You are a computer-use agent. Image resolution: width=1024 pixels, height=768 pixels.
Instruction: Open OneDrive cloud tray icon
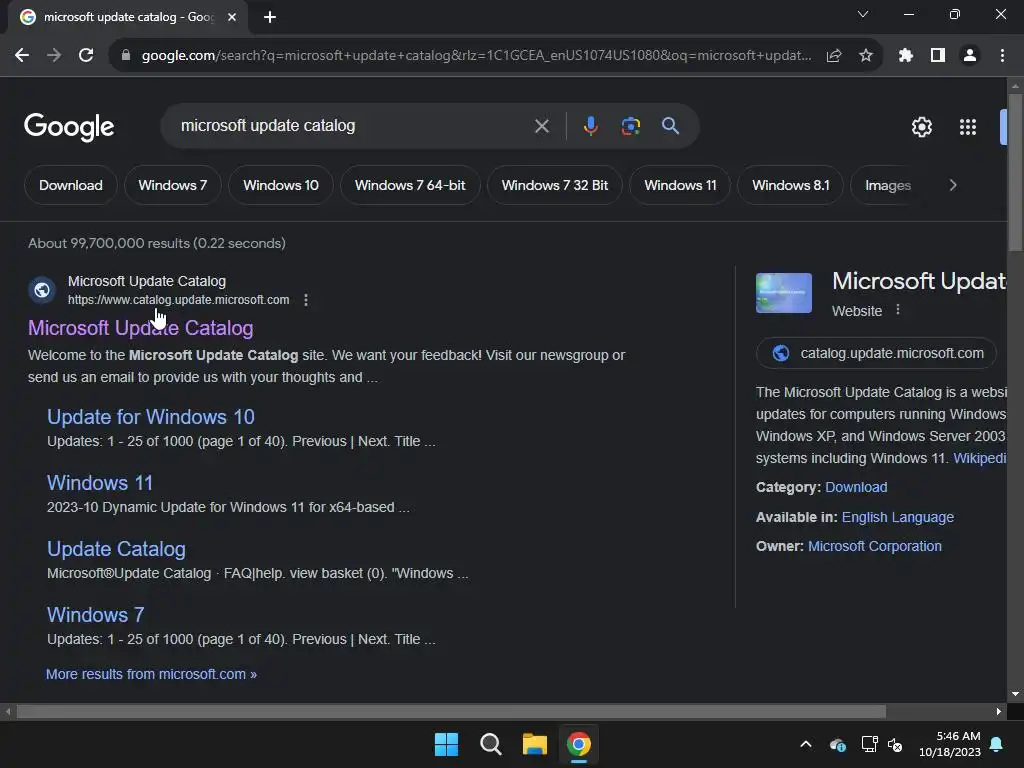tap(838, 744)
